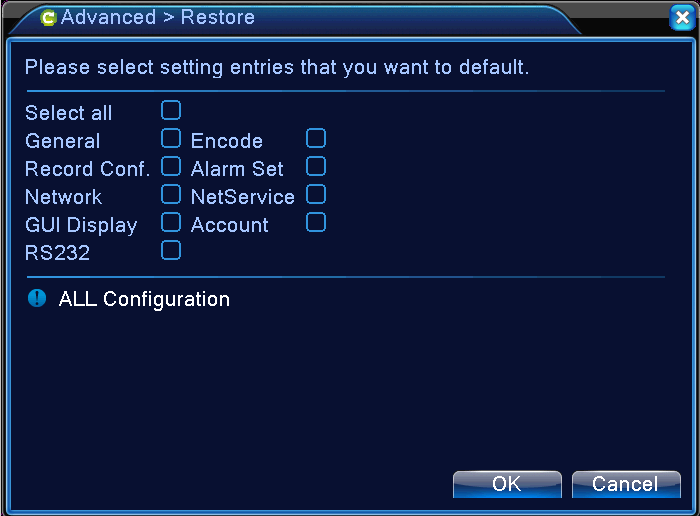Click the Cancel button
The image size is (700, 516).
tap(625, 484)
